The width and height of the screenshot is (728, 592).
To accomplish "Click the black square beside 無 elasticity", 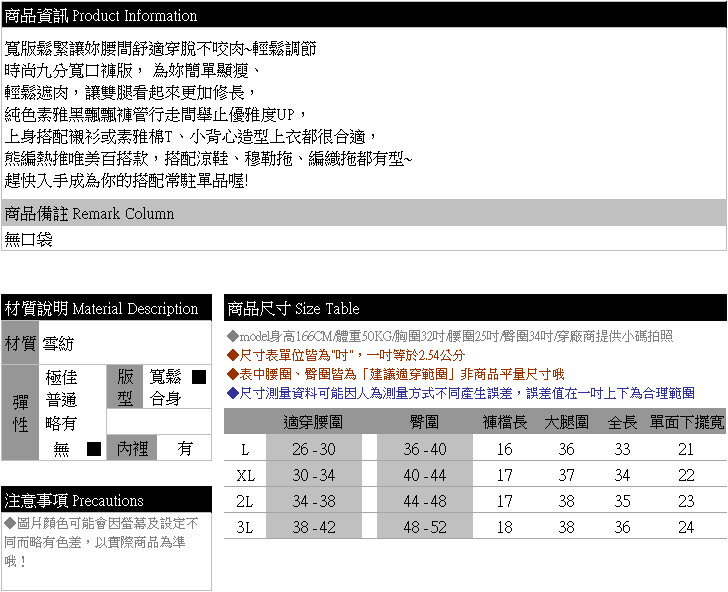I will [94, 449].
